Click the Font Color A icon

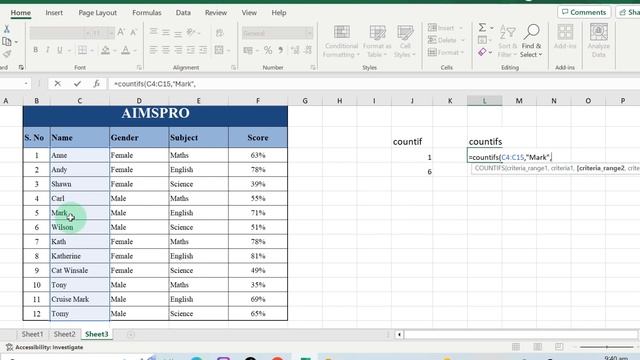point(126,50)
